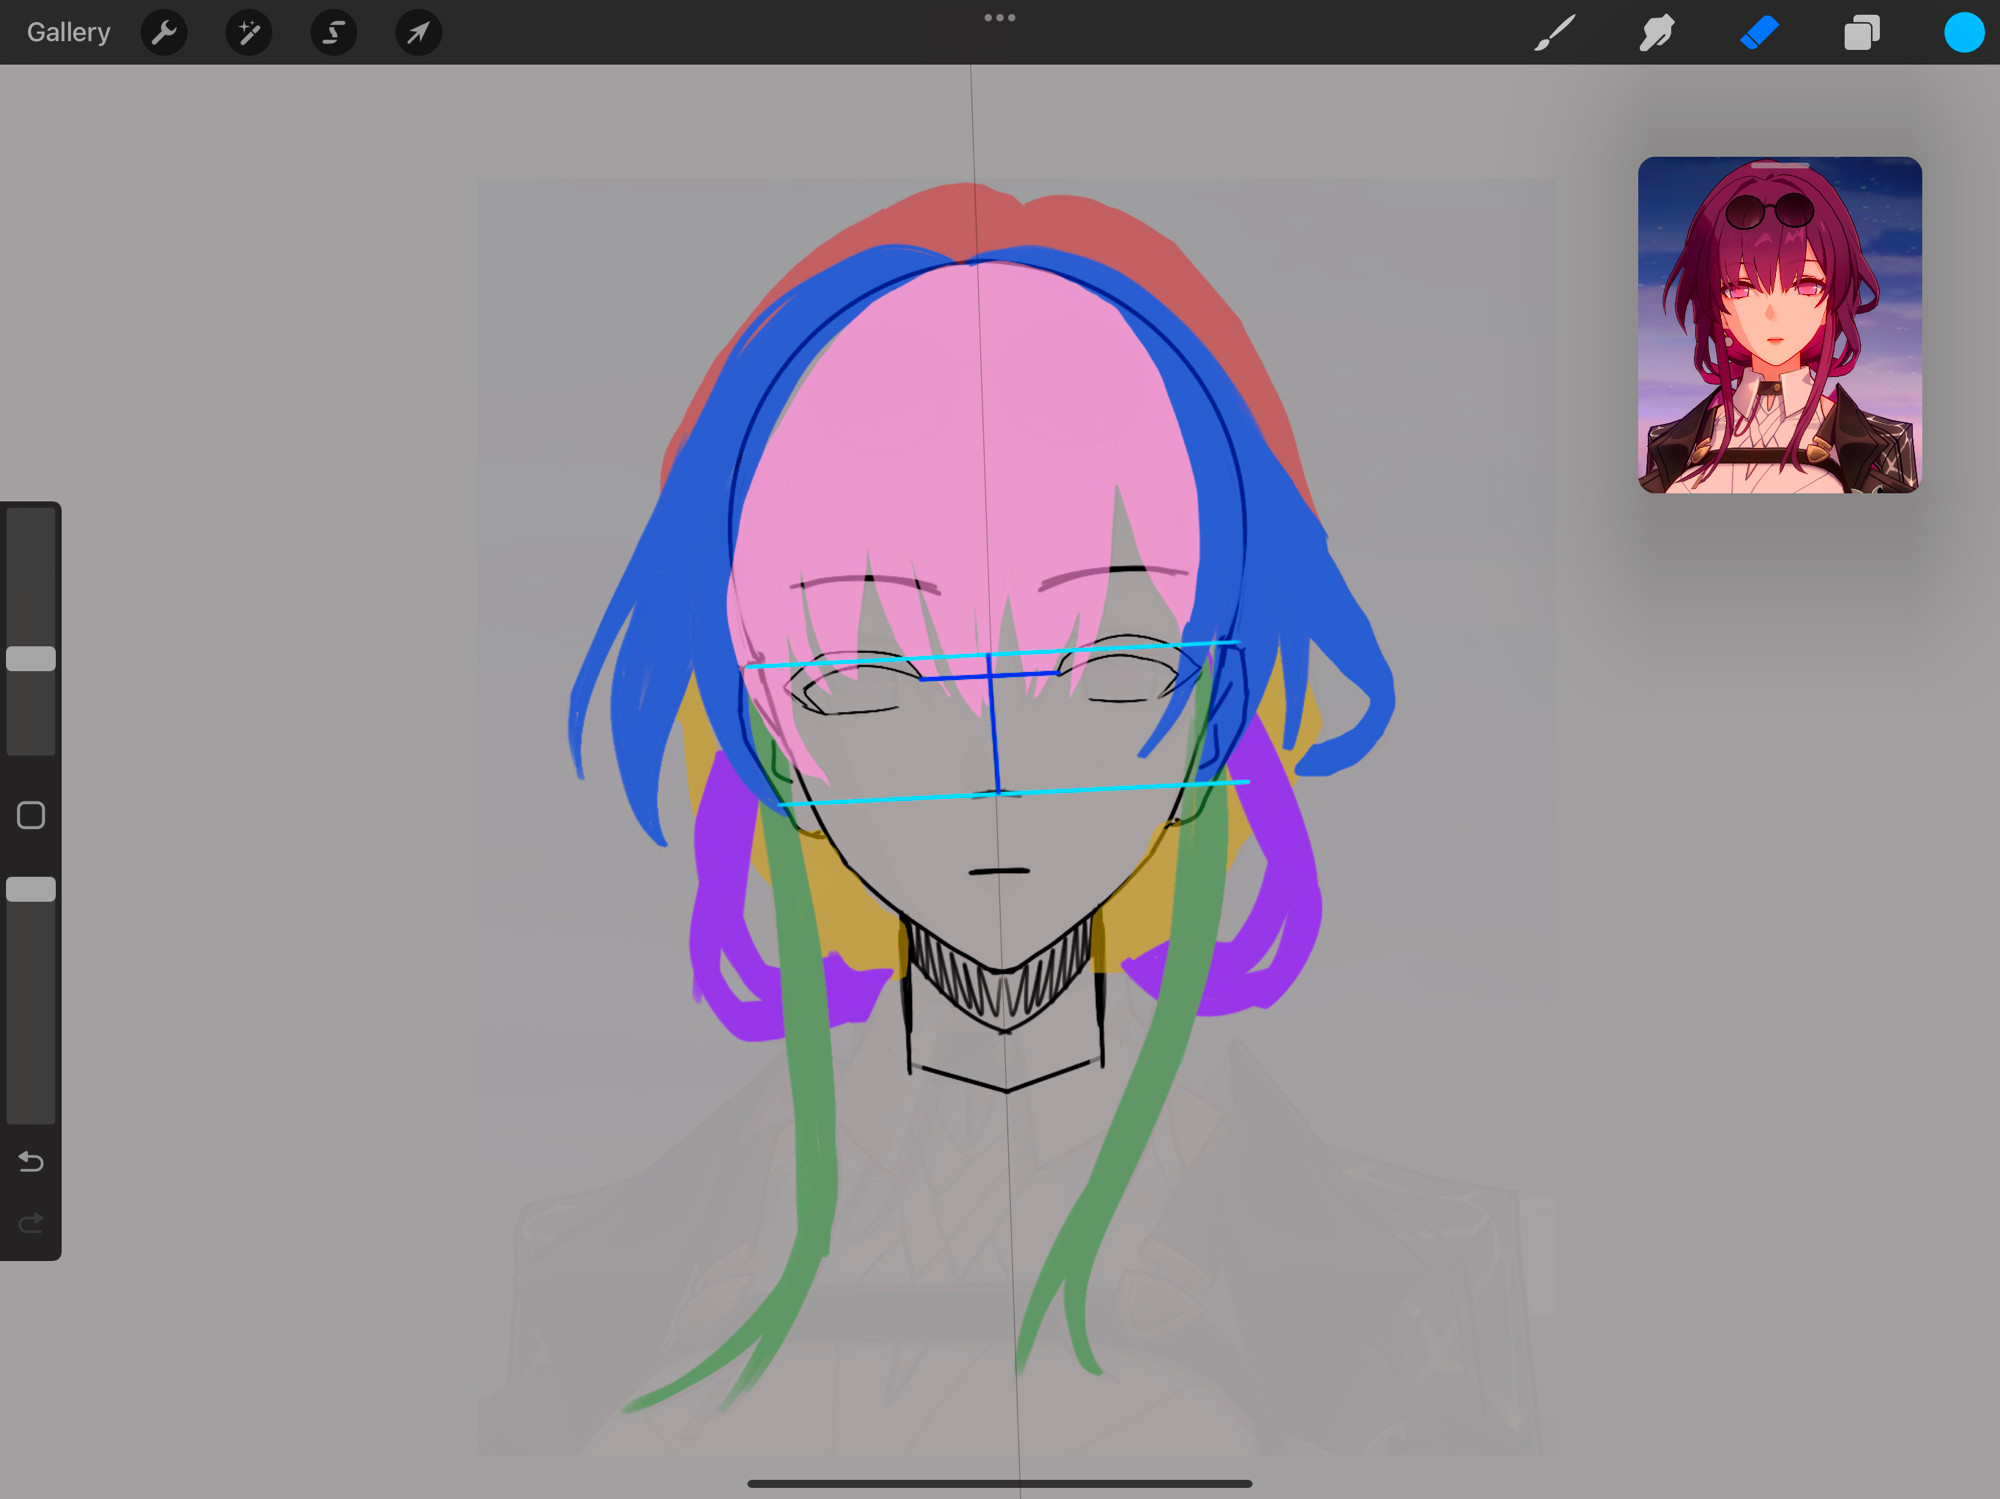The width and height of the screenshot is (2000, 1499).
Task: Open the Selection tool
Action: [334, 33]
